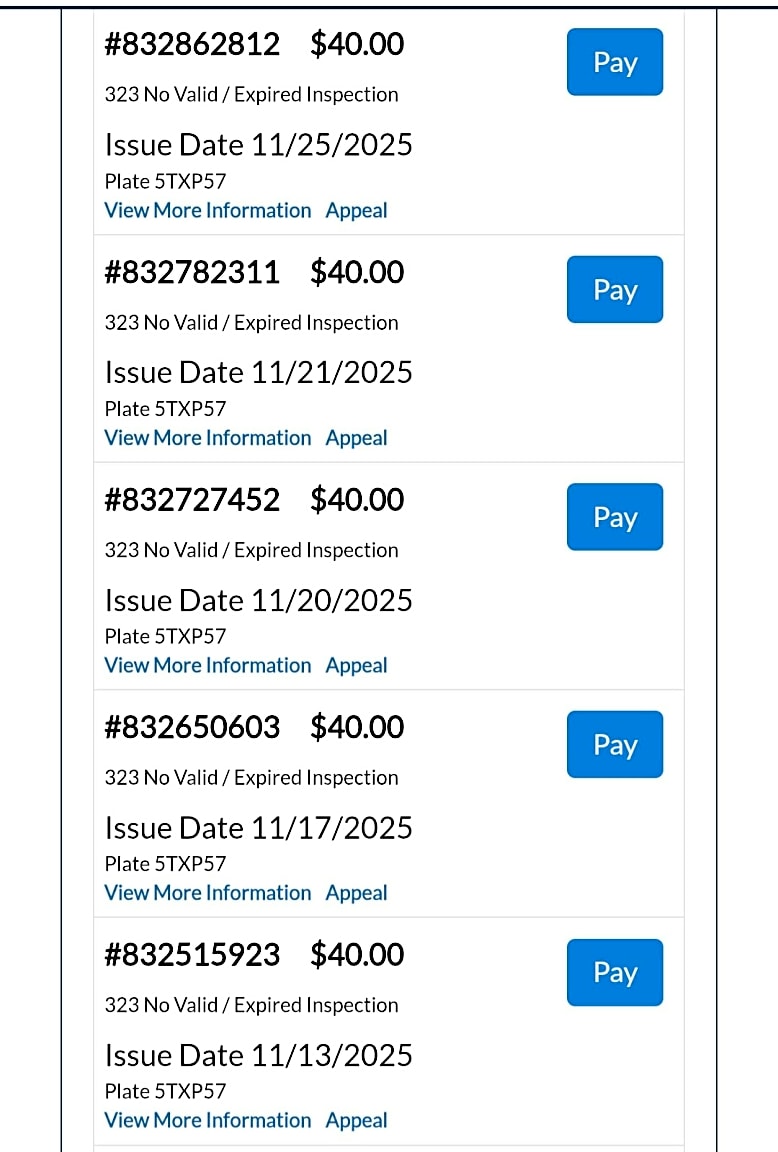778x1152 pixels.
Task: Pay ticket #832515923
Action: (614, 972)
